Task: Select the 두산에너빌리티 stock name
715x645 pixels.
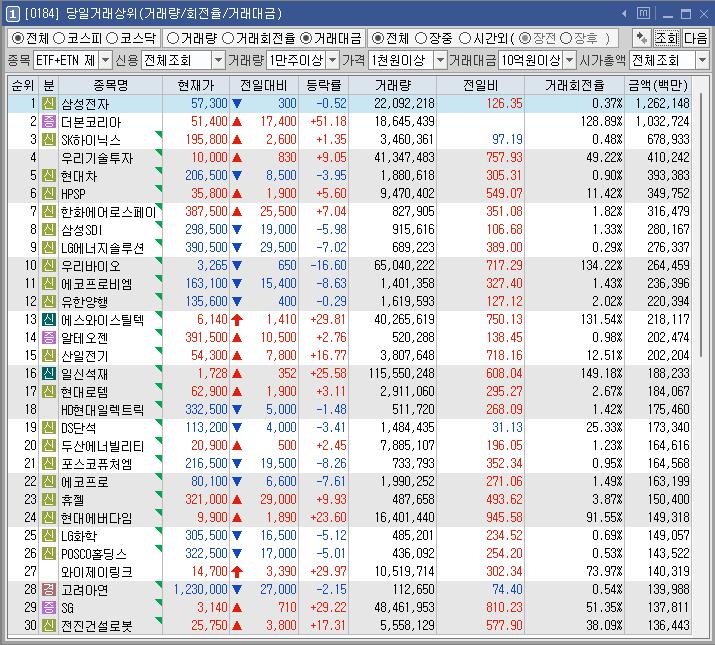Action: coord(103,446)
